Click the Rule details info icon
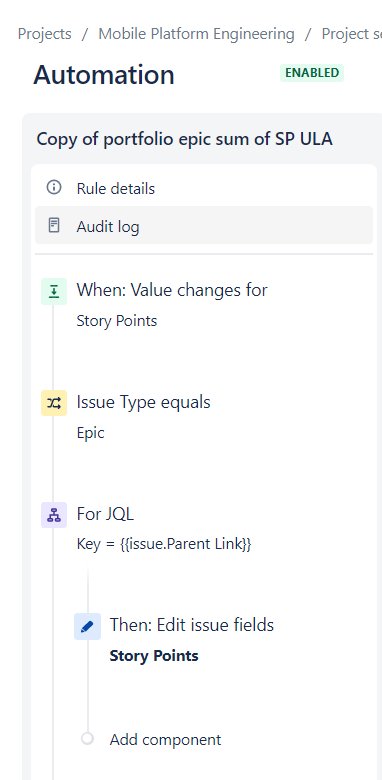Screen dimensions: 382x780 (54, 188)
